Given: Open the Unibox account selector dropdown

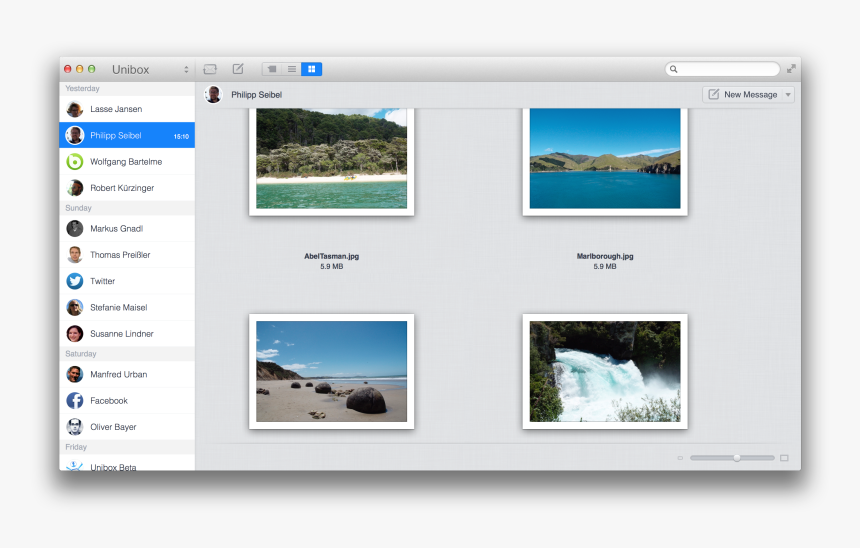Looking at the screenshot, I should point(186,70).
